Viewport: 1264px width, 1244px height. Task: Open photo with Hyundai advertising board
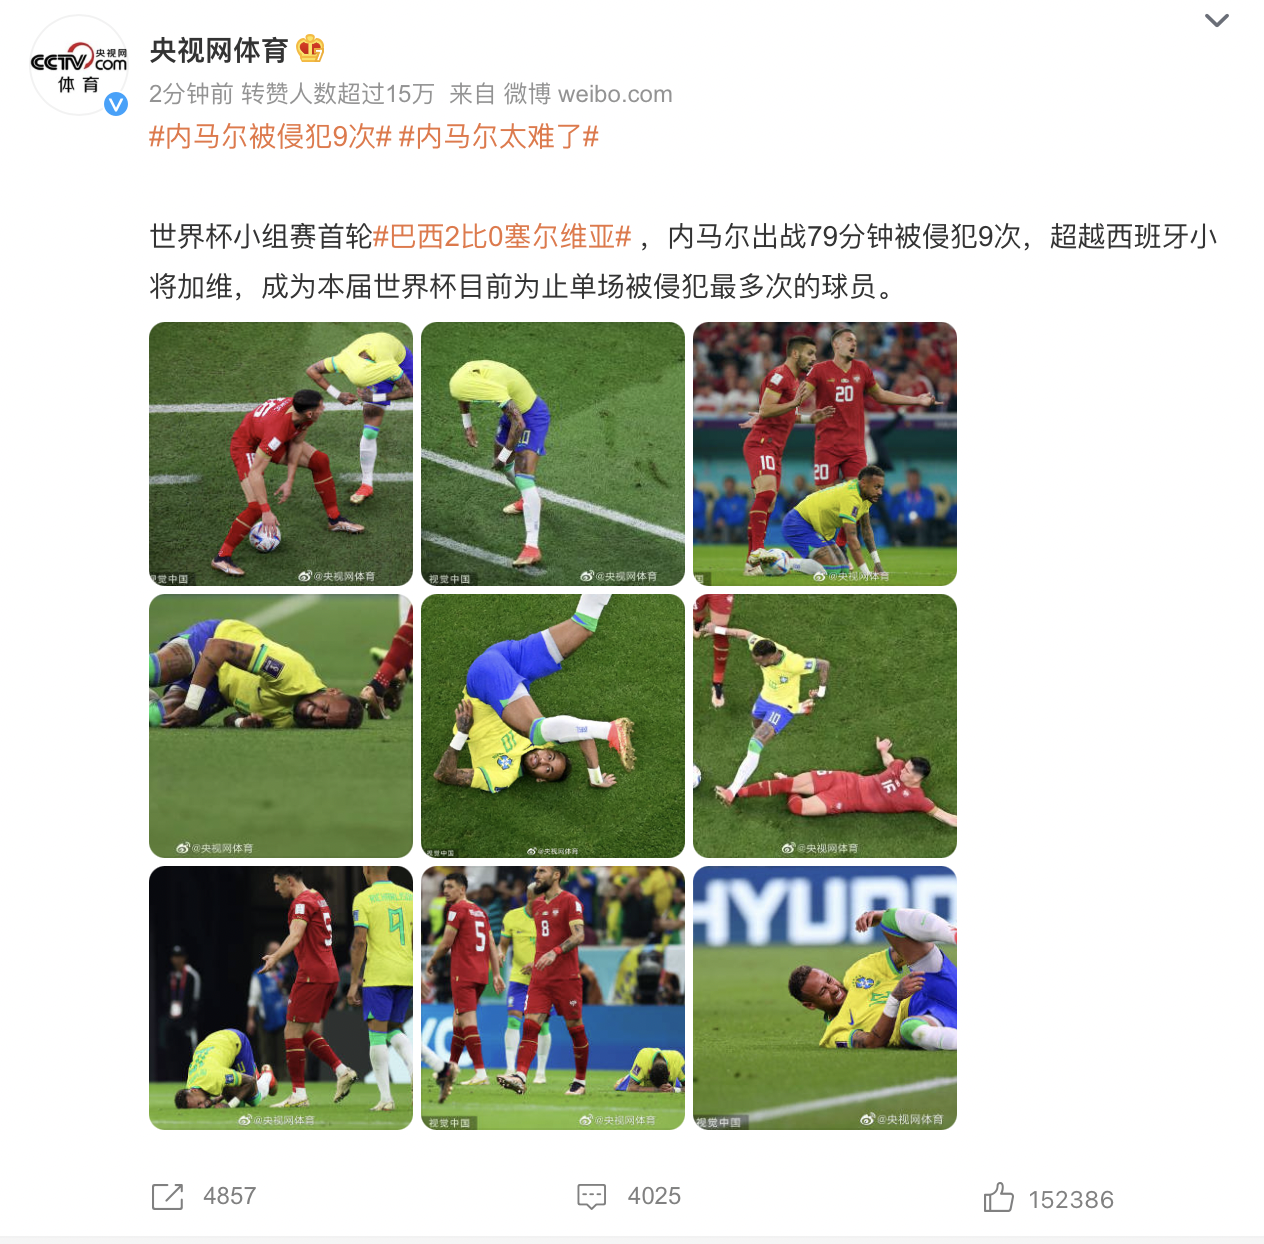tap(825, 998)
